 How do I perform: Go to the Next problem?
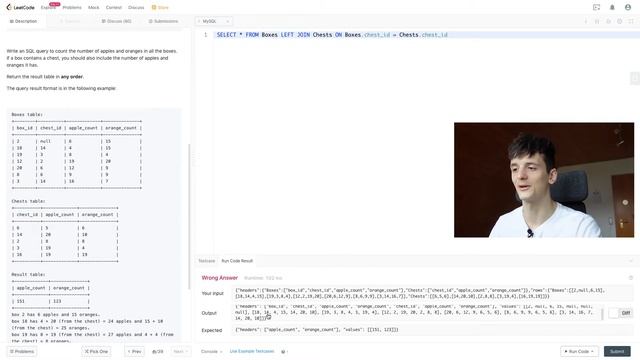[x=180, y=351]
